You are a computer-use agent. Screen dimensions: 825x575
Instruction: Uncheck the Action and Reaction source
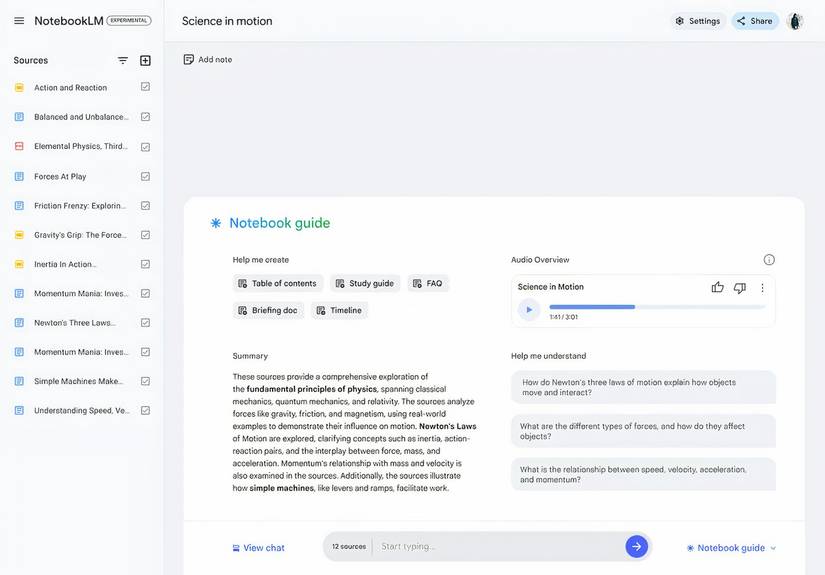(x=146, y=87)
